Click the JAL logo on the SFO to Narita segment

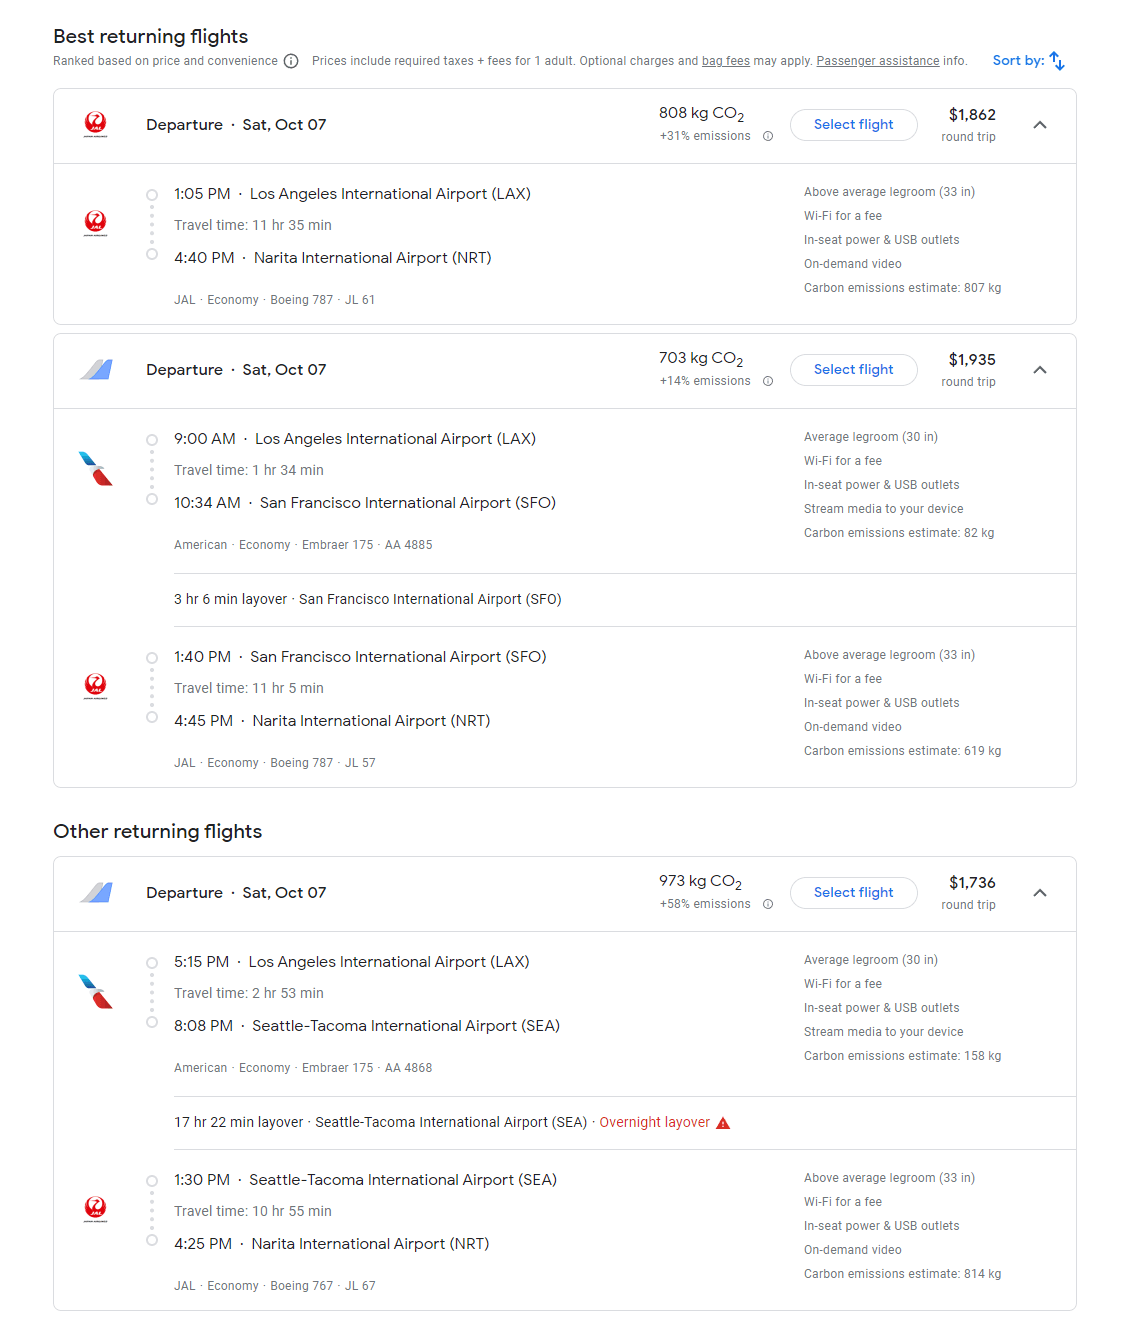pos(96,686)
